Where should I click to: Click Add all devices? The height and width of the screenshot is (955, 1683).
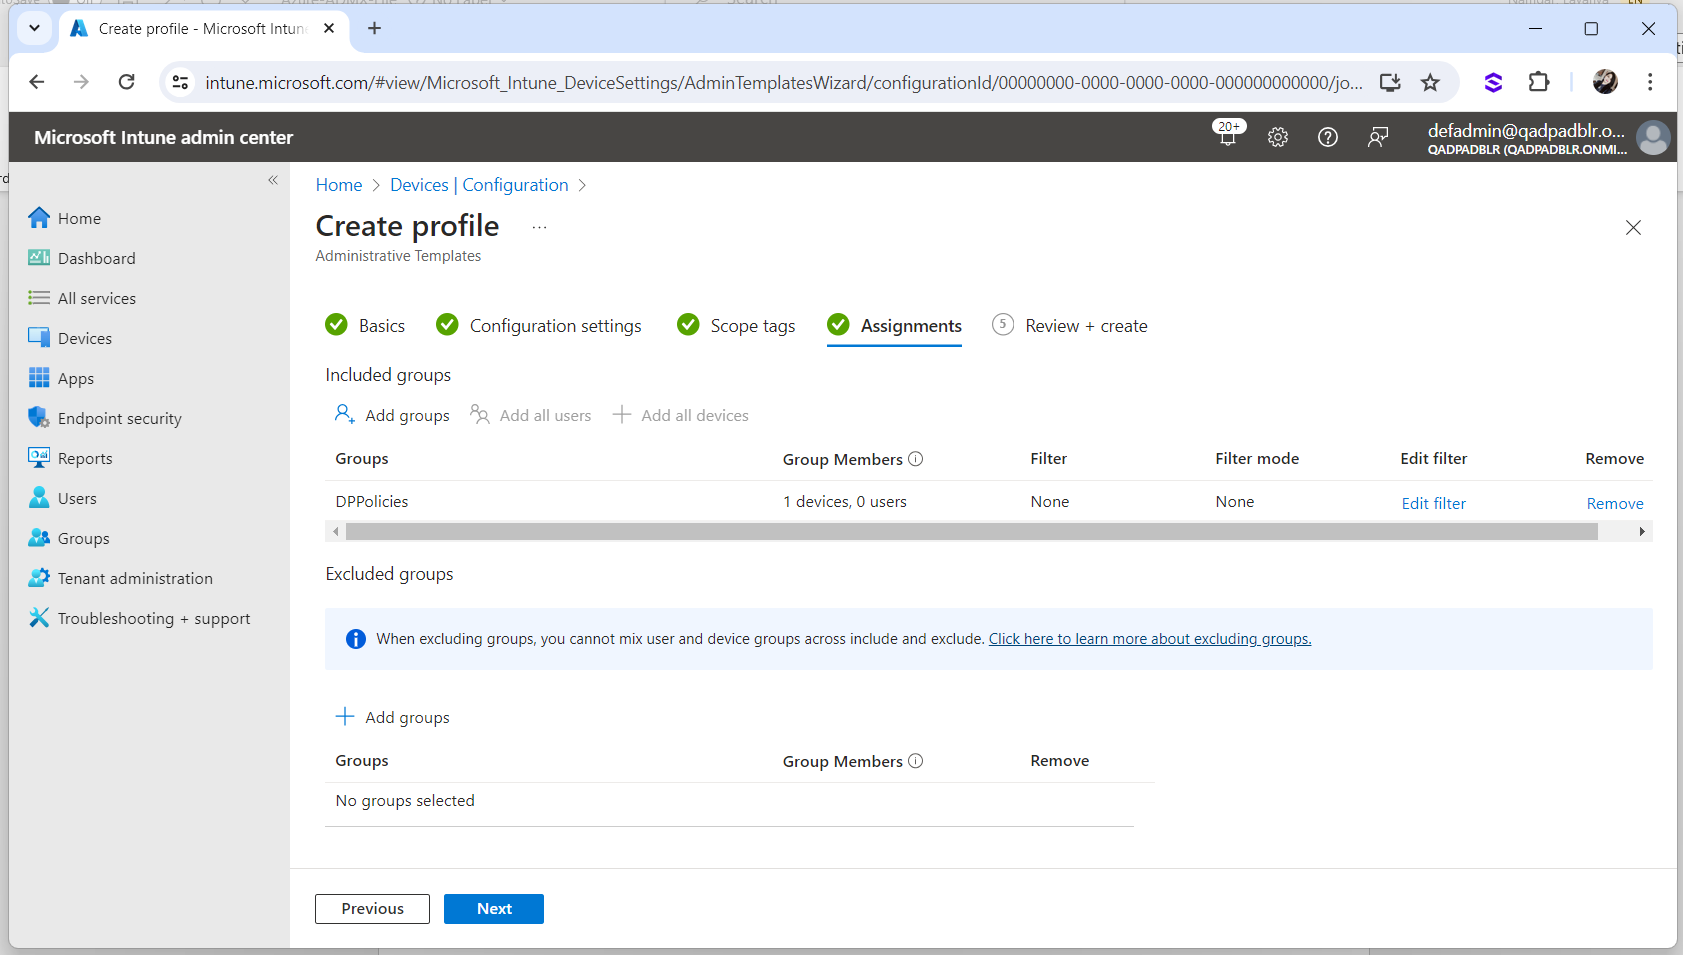coord(680,415)
